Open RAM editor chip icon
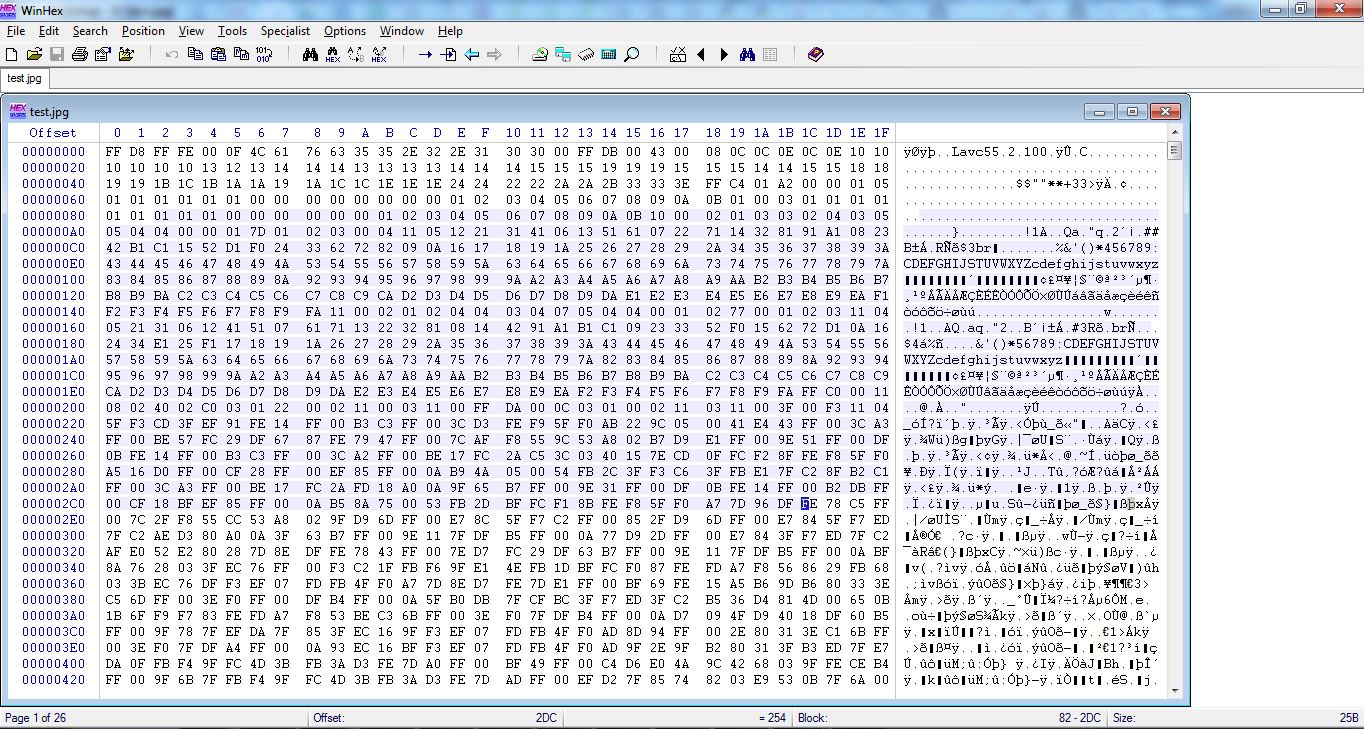Image resolution: width=1364 pixels, height=729 pixels. pos(586,54)
